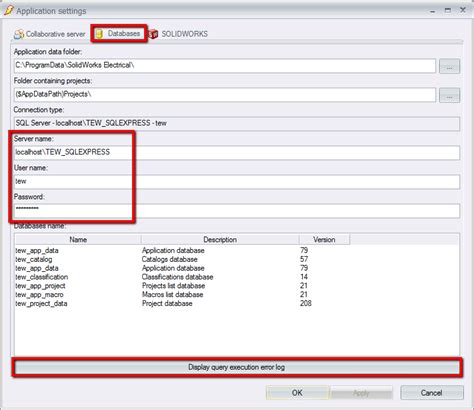Click the User name field
Screen dimensions: 474x410
(x=237, y=181)
